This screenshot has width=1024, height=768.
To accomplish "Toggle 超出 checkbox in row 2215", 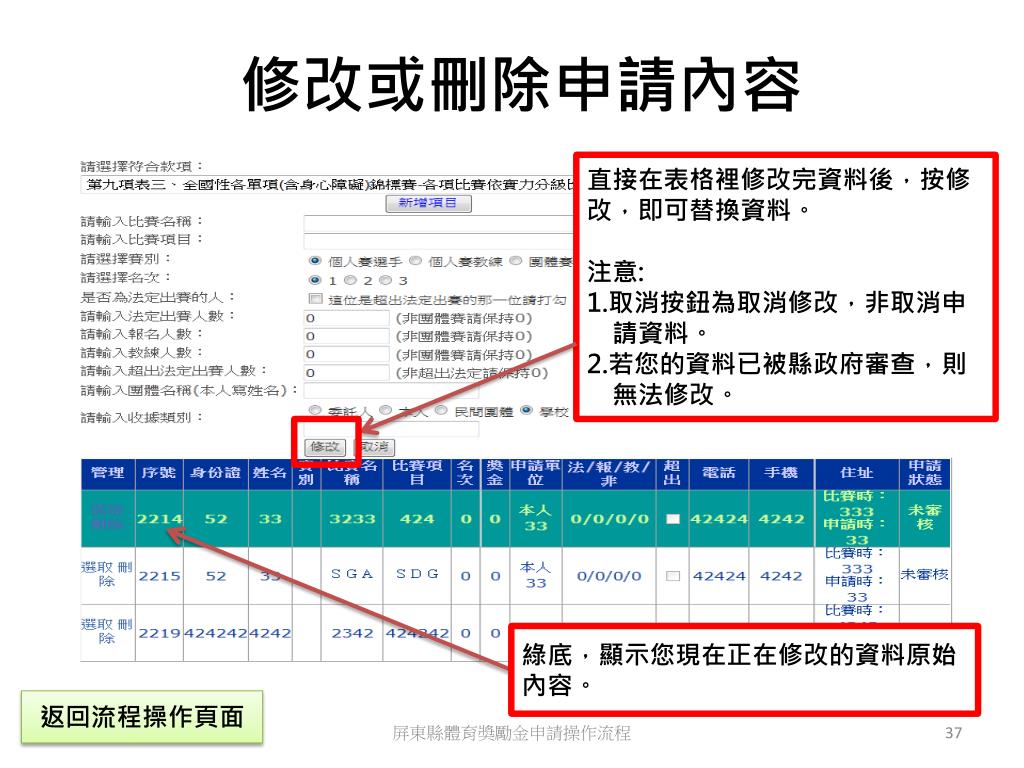I will point(673,576).
